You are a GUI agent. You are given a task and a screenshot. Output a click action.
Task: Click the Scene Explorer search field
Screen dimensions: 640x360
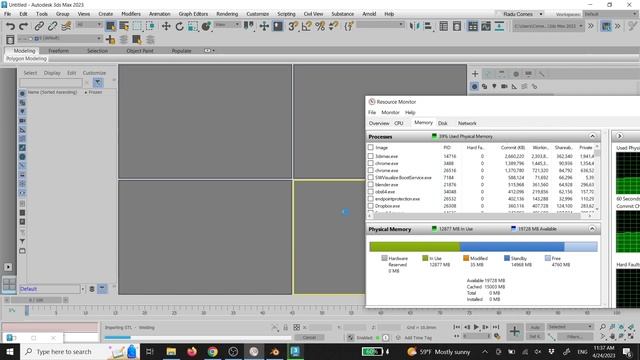[x=51, y=83]
